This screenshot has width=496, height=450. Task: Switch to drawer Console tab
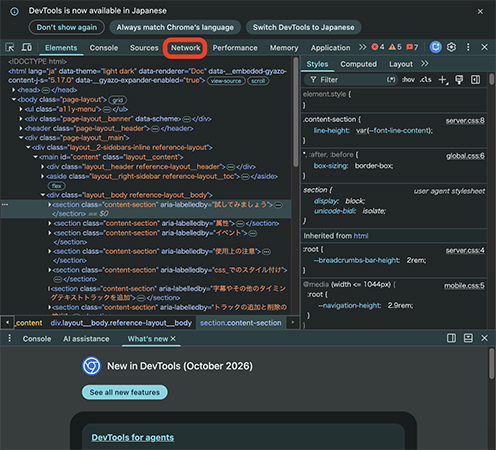click(37, 339)
